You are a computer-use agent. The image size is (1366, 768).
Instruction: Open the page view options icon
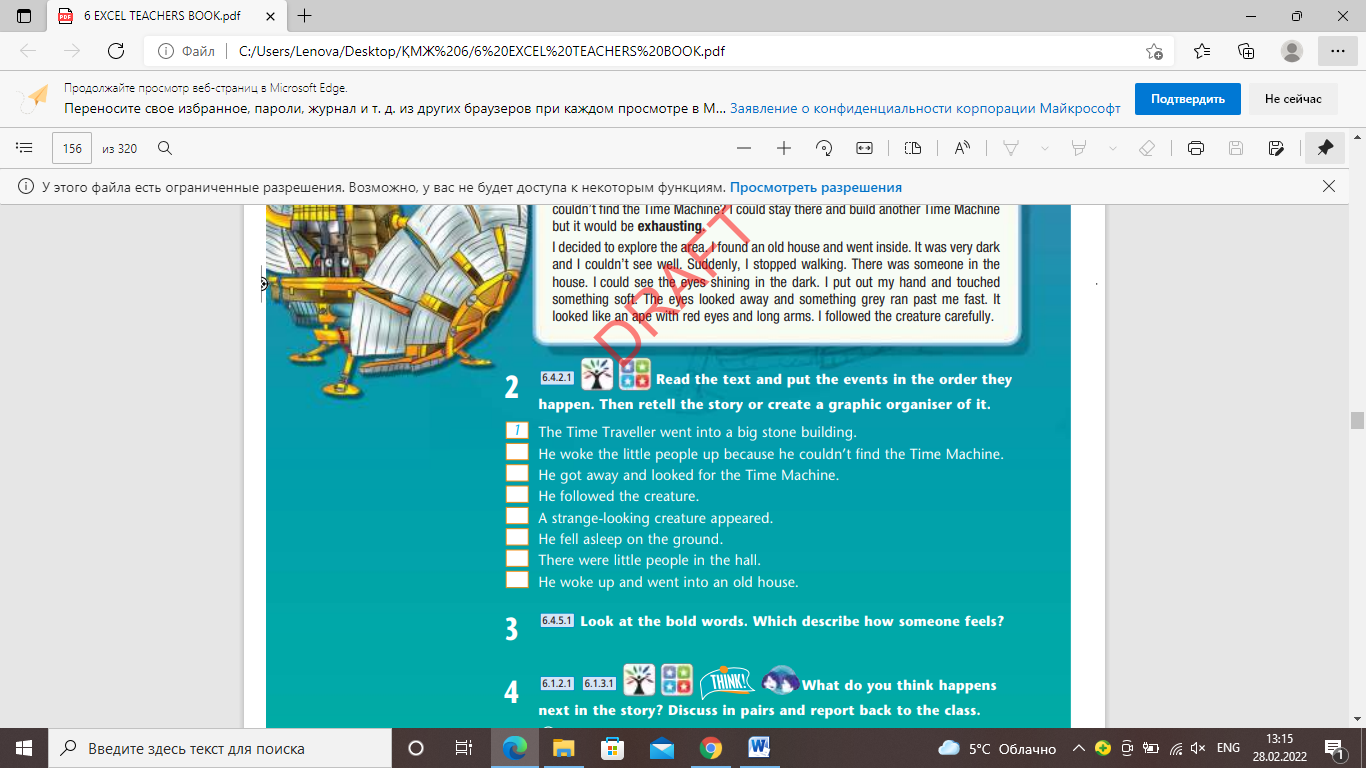pos(912,148)
